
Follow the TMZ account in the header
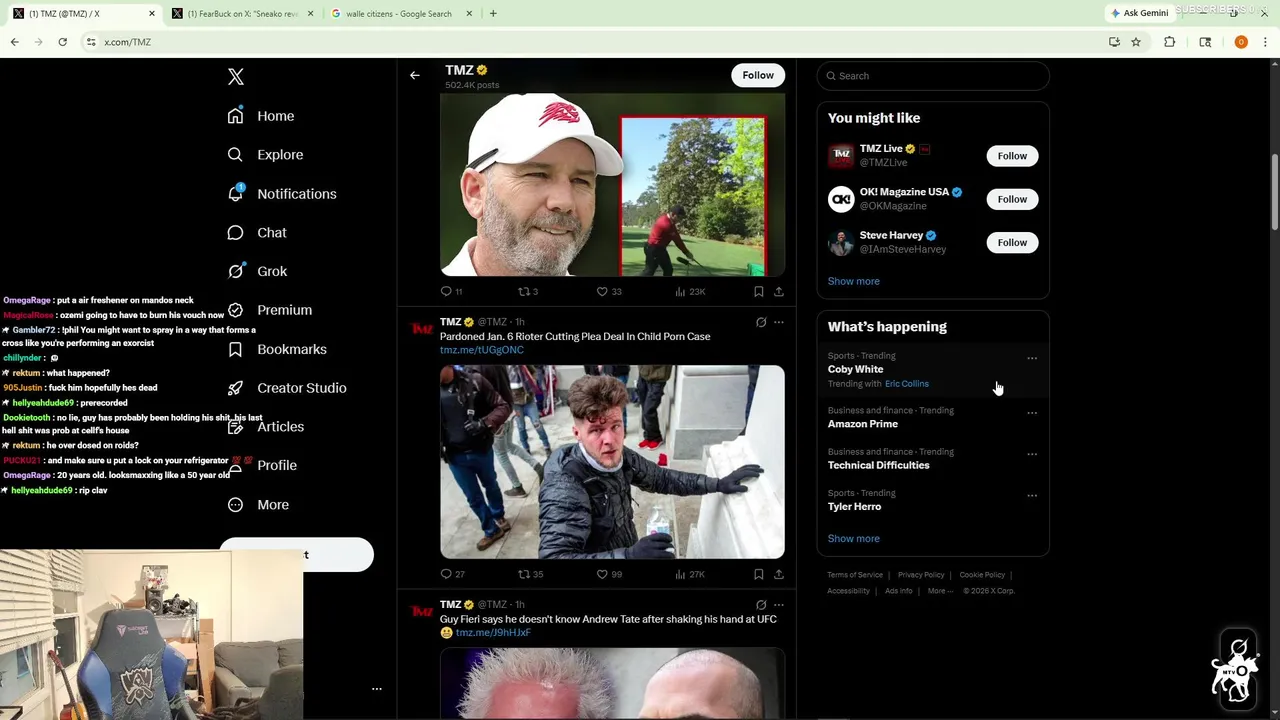tap(758, 75)
